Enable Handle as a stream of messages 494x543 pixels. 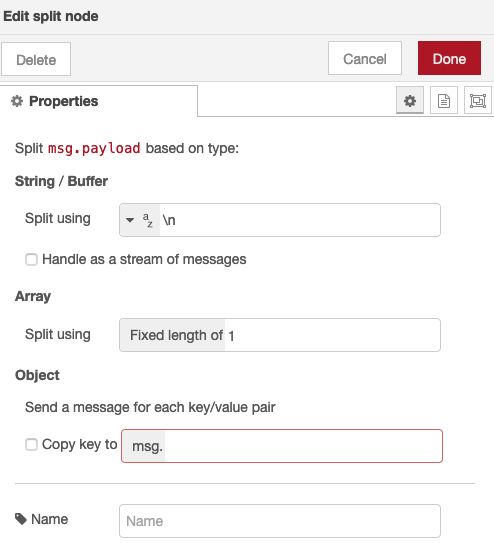(x=31, y=259)
